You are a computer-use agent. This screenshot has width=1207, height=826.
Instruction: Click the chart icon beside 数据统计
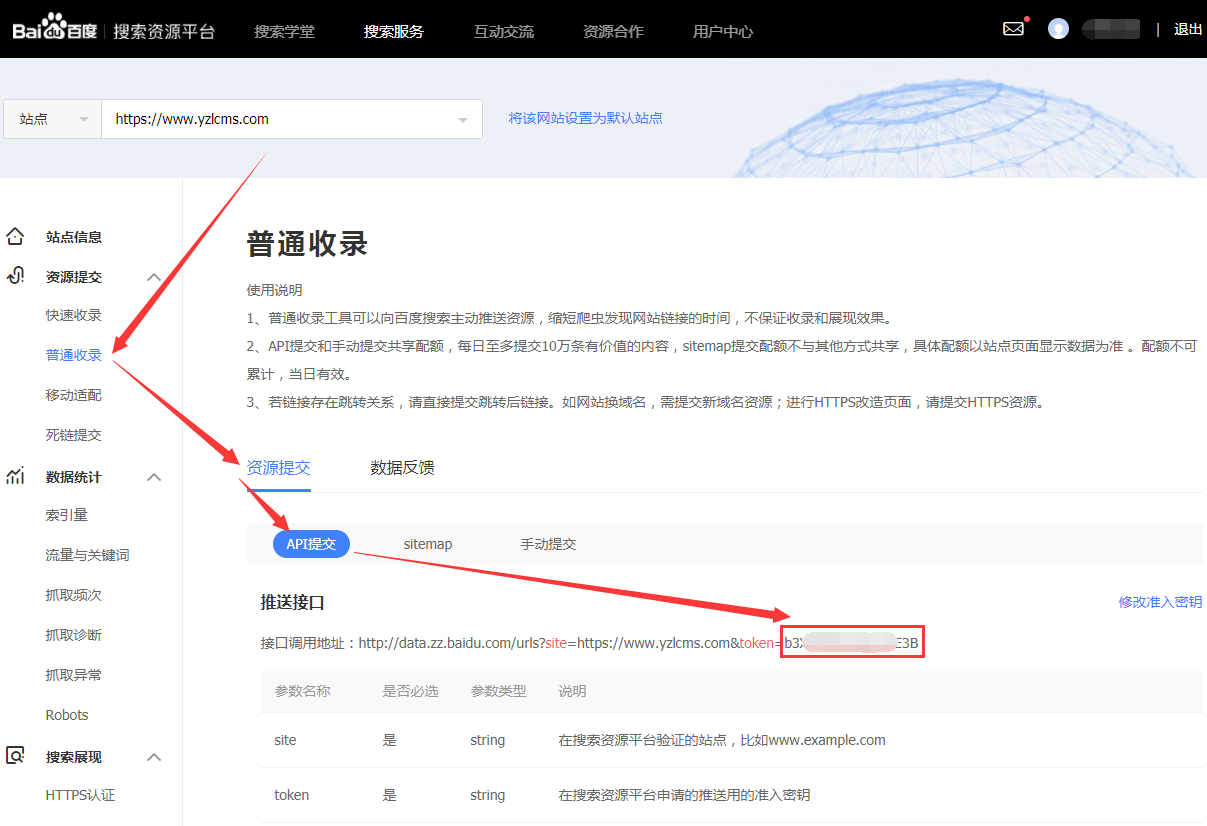click(x=15, y=477)
